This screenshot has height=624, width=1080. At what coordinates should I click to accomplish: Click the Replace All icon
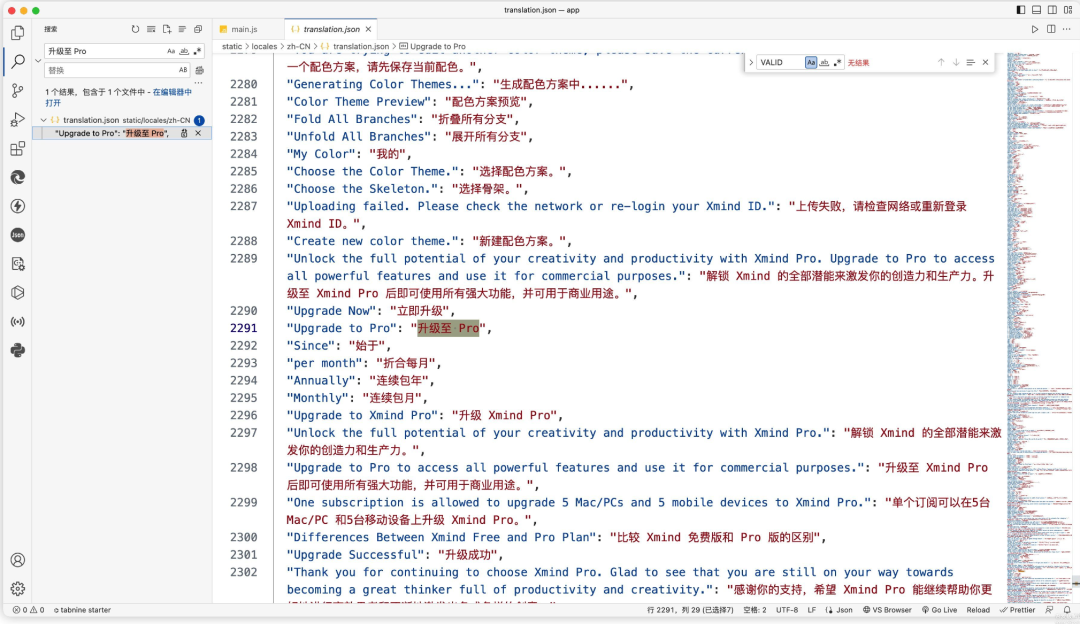click(x=199, y=70)
